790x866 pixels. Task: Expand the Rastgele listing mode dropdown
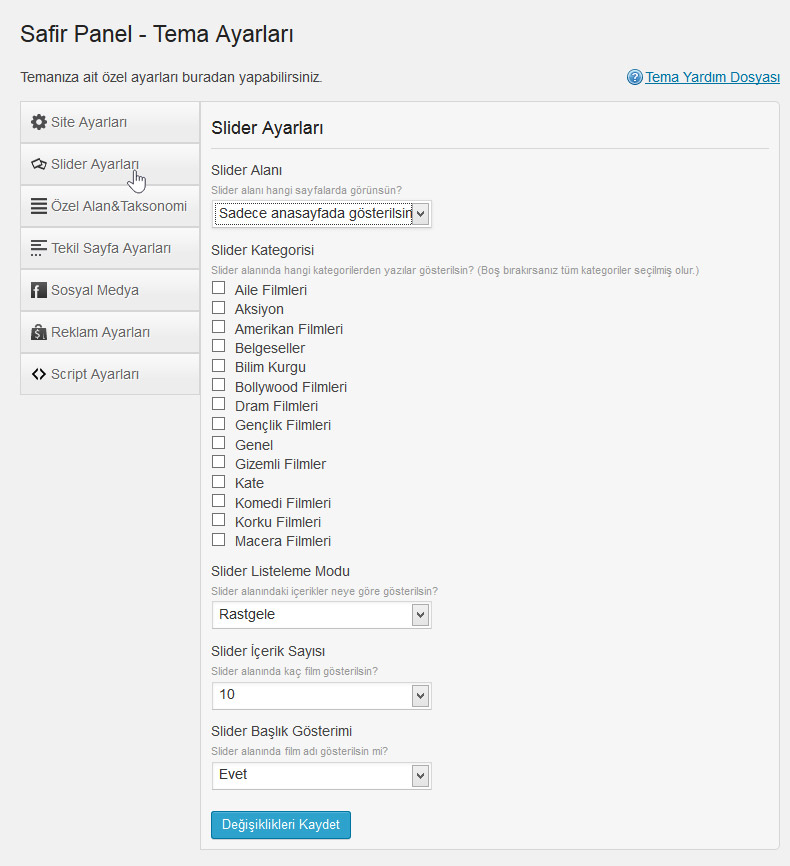pyautogui.click(x=322, y=615)
